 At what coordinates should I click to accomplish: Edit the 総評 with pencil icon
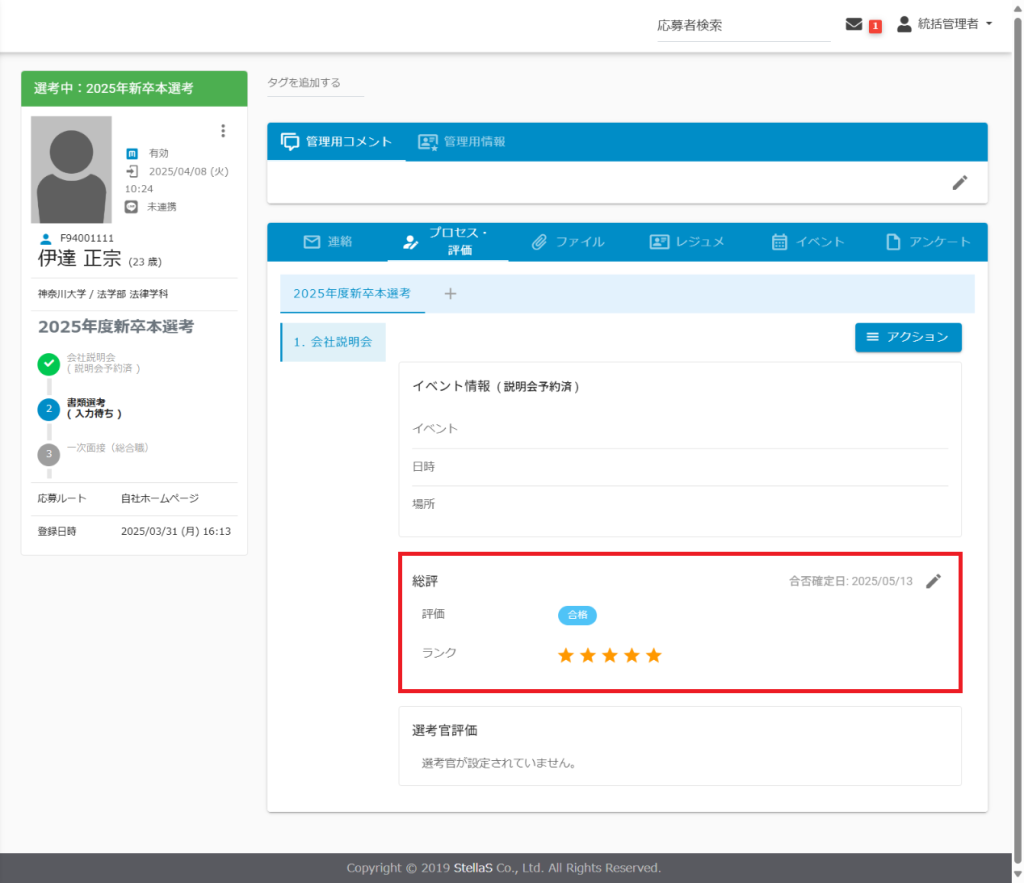pos(933,581)
